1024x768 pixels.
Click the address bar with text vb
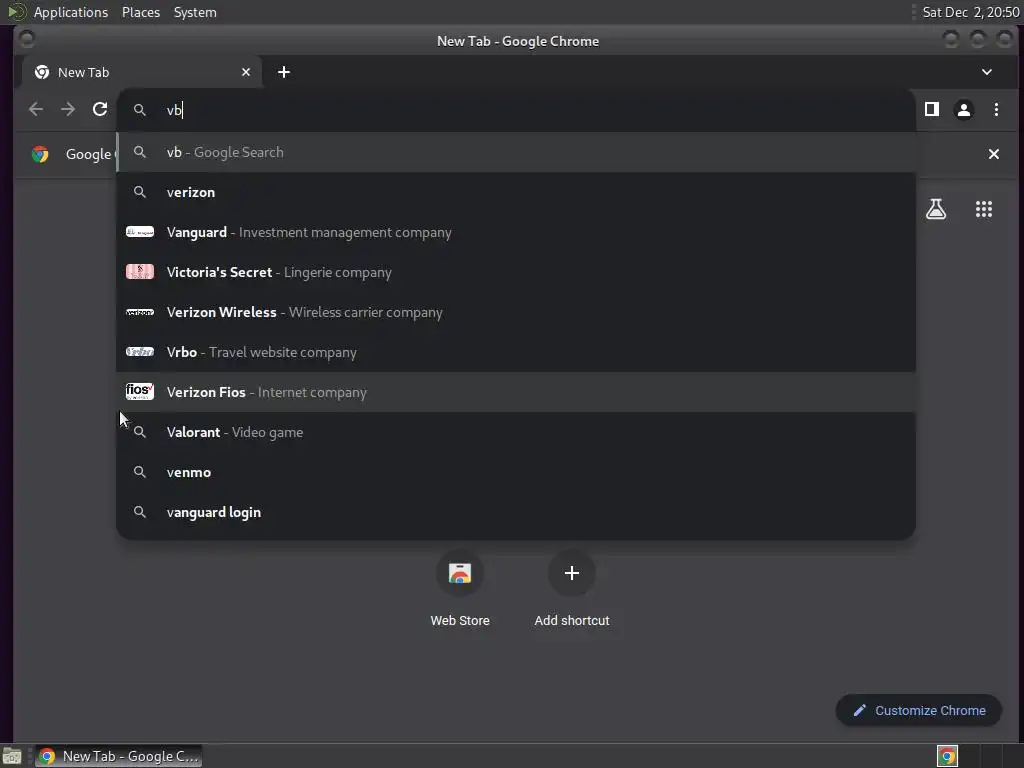click(x=516, y=110)
